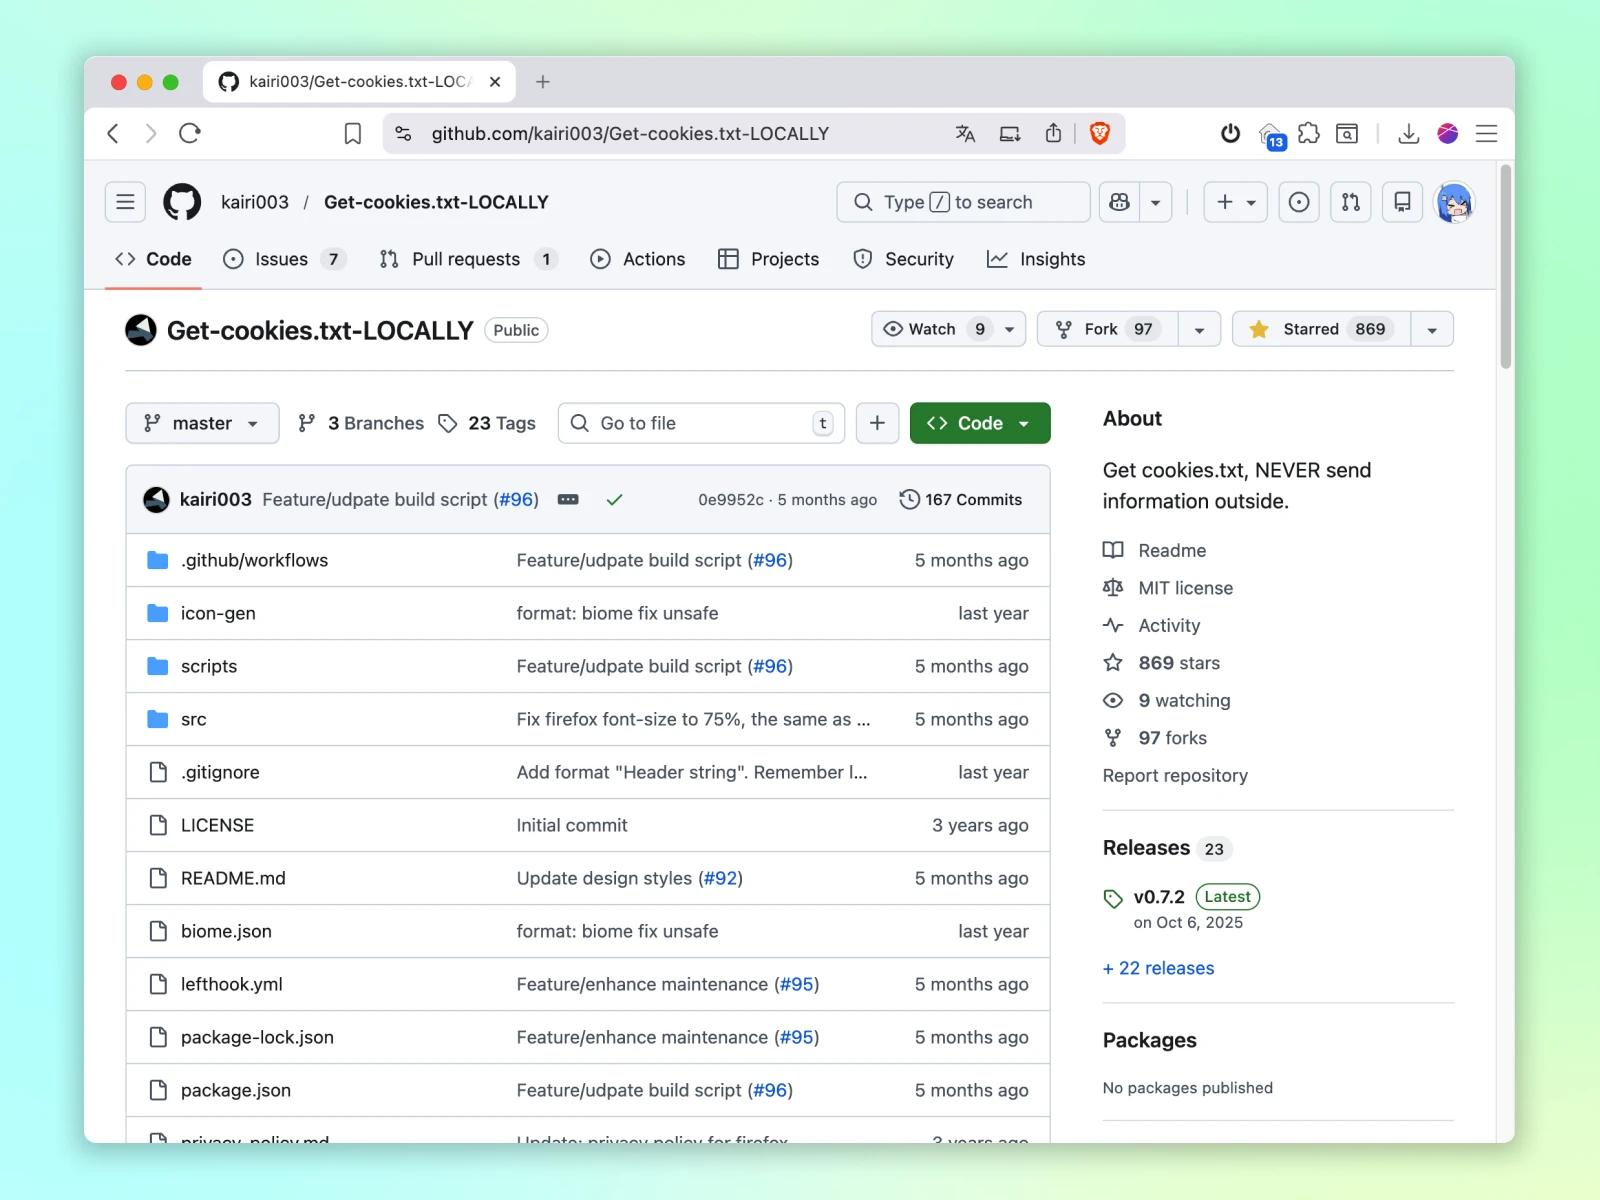Switch to the Issues tab
This screenshot has height=1200, width=1600.
click(283, 259)
